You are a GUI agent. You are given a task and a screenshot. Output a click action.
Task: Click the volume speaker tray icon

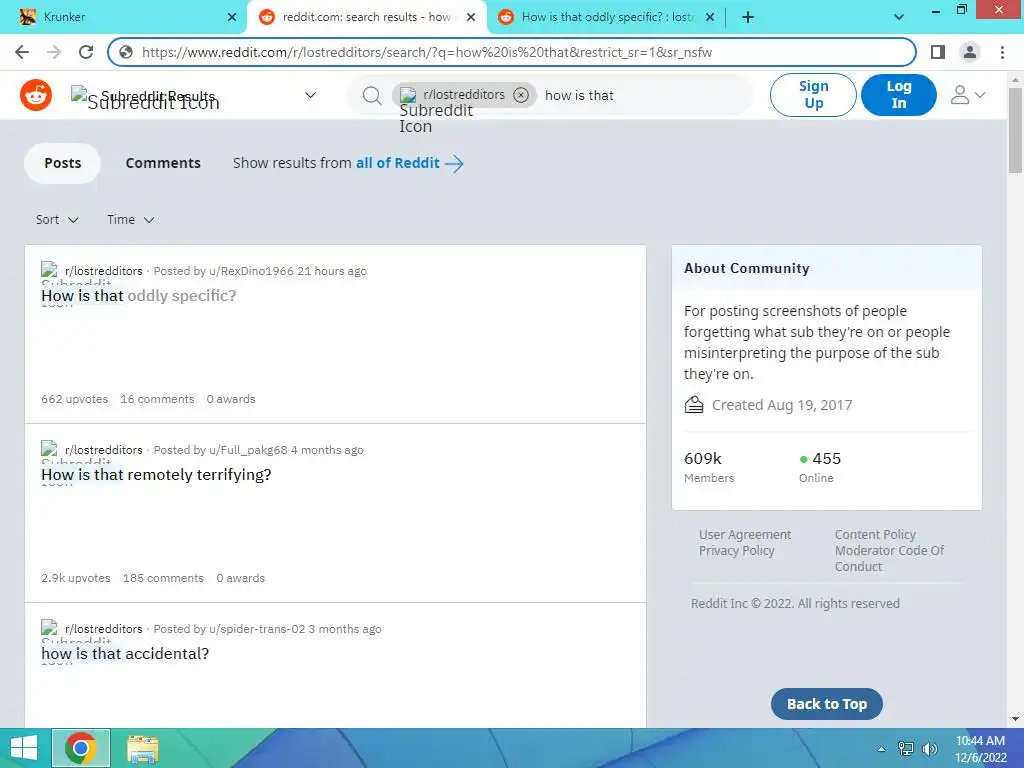pos(929,749)
